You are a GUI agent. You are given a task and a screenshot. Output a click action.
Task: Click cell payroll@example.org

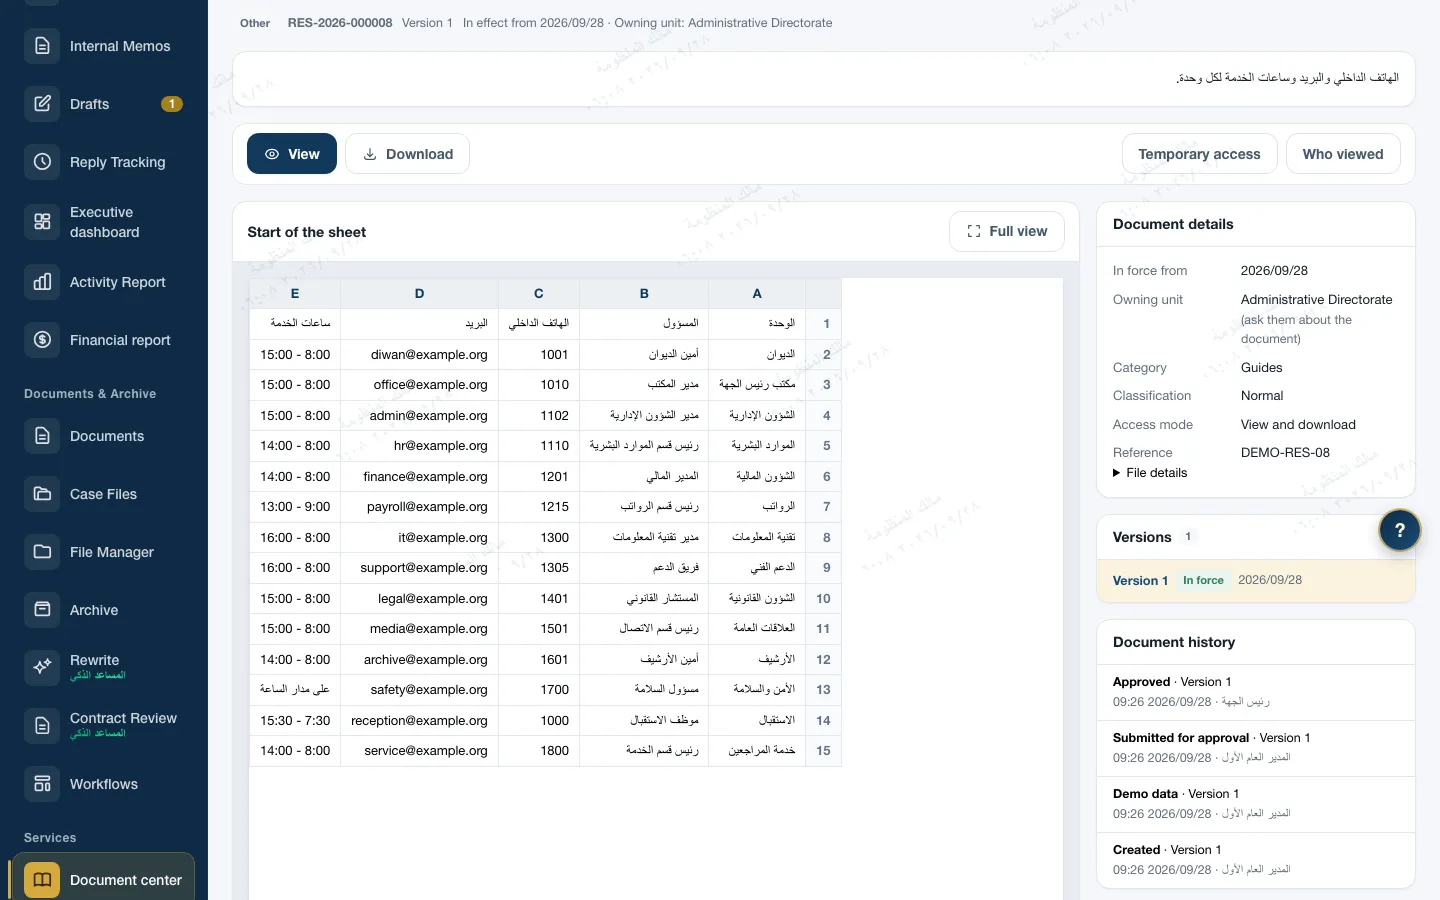click(x=419, y=507)
